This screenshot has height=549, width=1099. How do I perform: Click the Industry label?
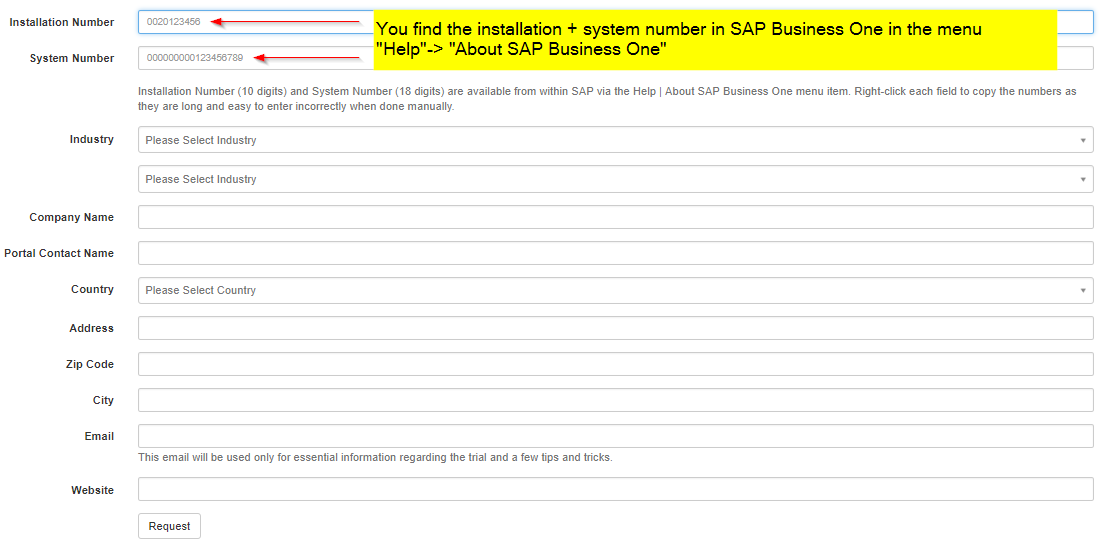click(x=92, y=140)
